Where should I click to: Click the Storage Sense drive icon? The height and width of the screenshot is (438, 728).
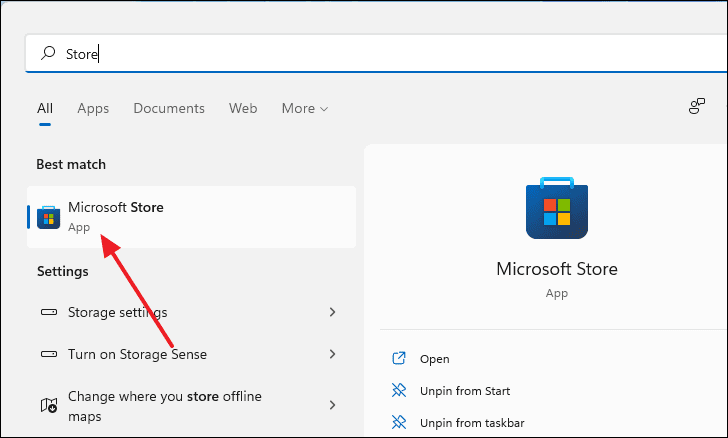49,354
